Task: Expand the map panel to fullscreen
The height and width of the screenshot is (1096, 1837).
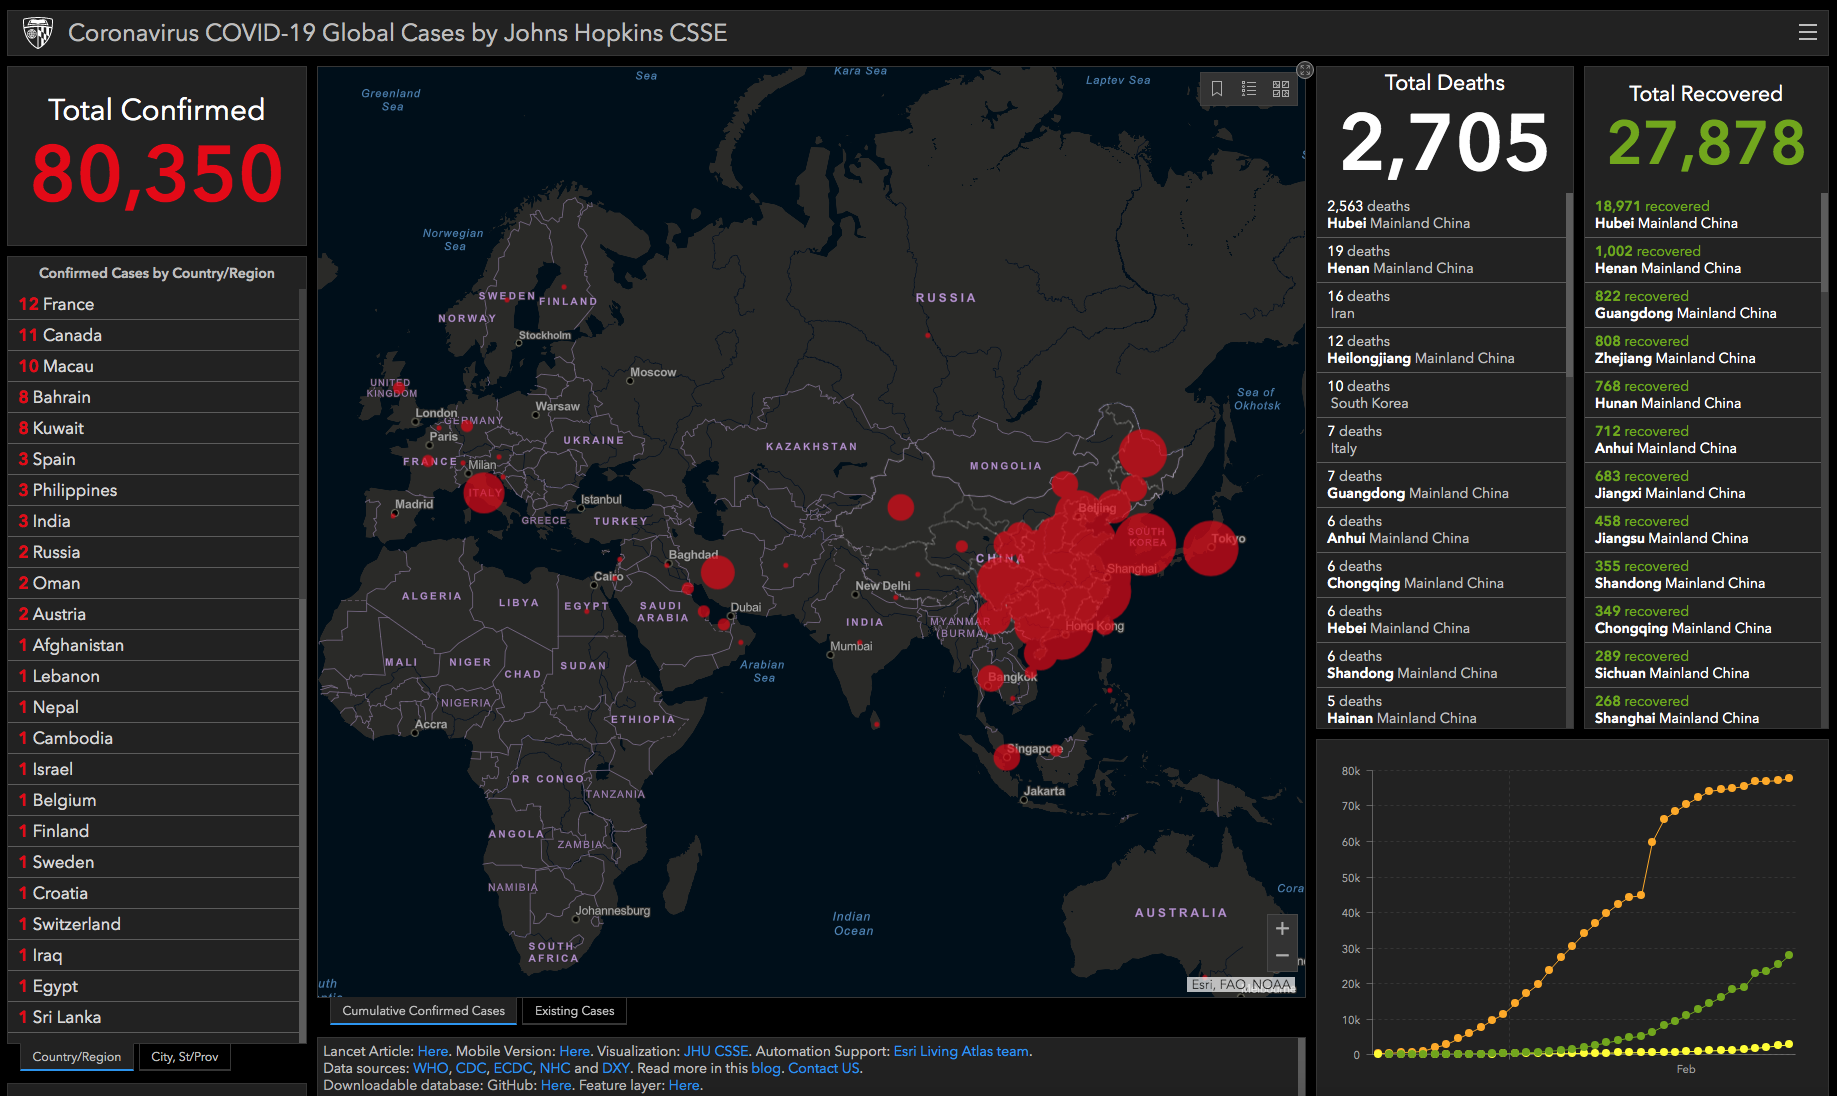Action: [1305, 70]
